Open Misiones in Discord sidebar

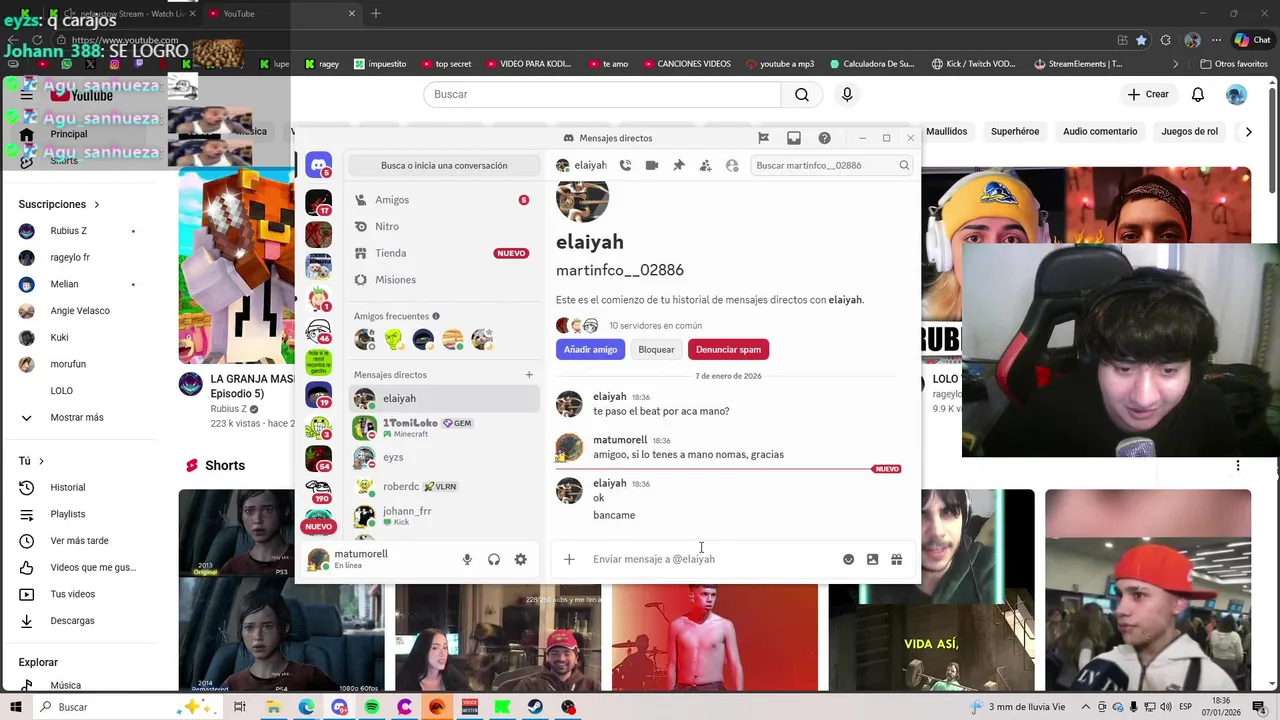pos(442,280)
